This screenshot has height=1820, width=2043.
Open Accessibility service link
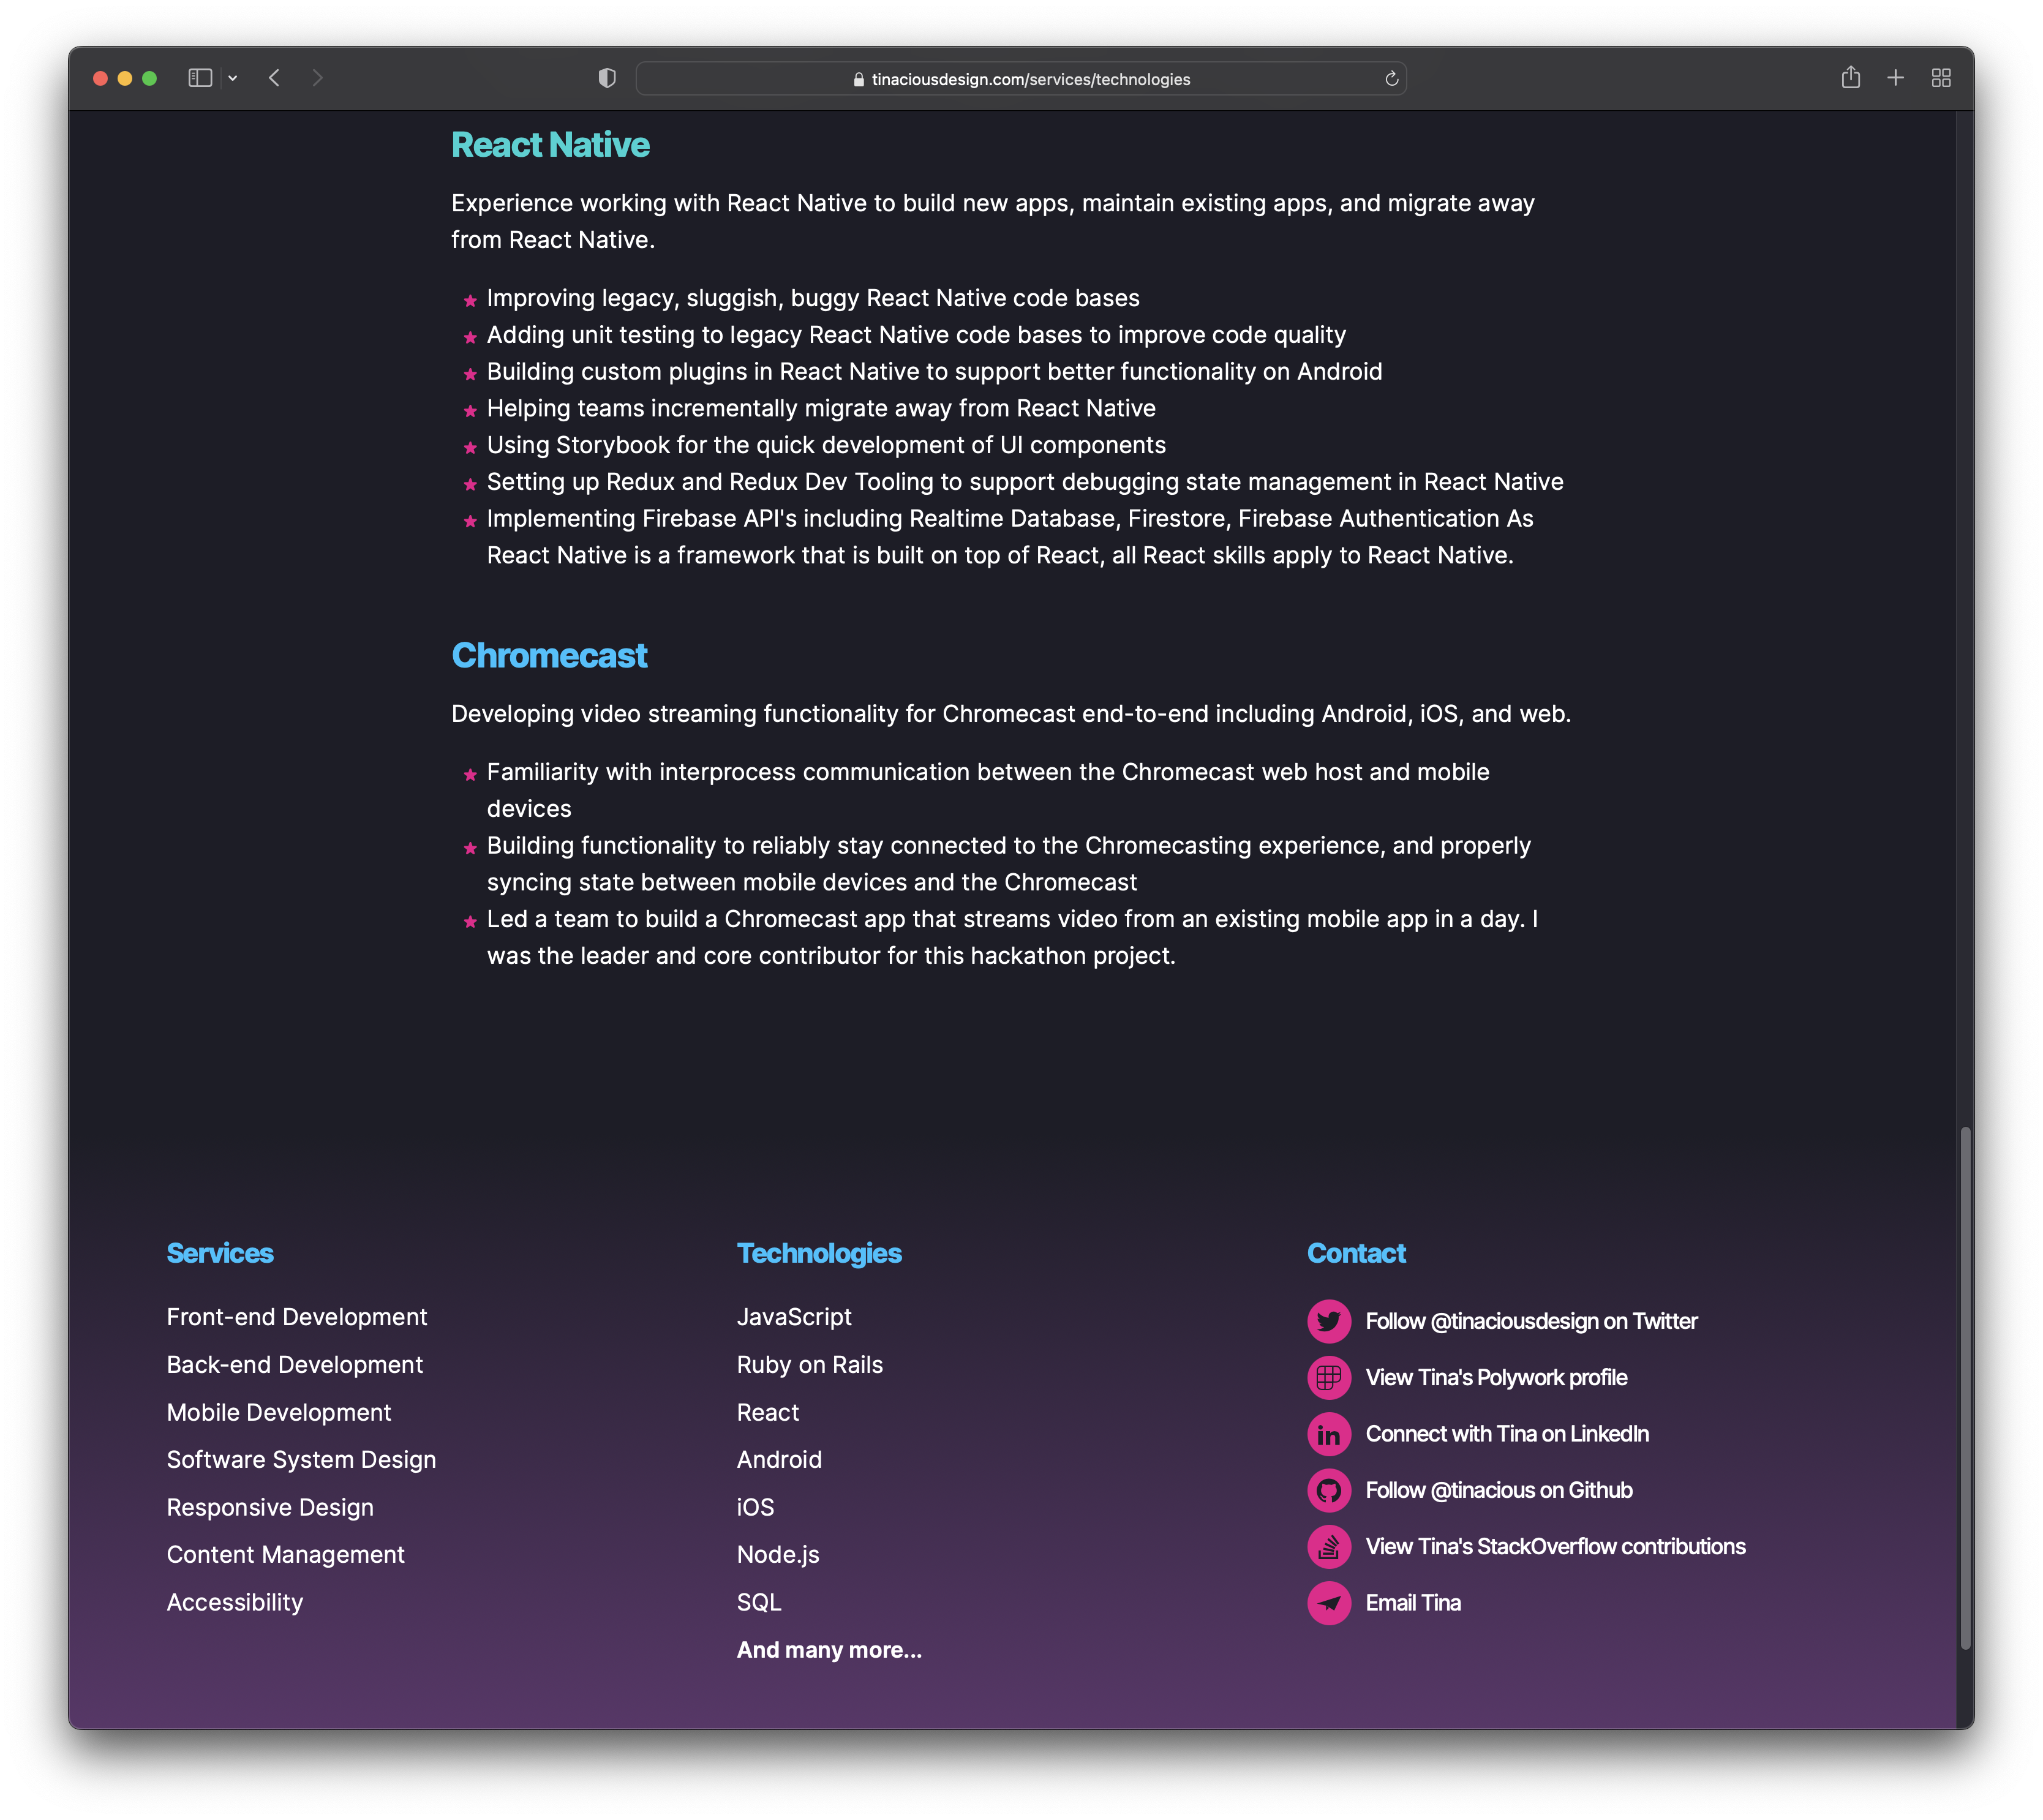click(x=235, y=1602)
